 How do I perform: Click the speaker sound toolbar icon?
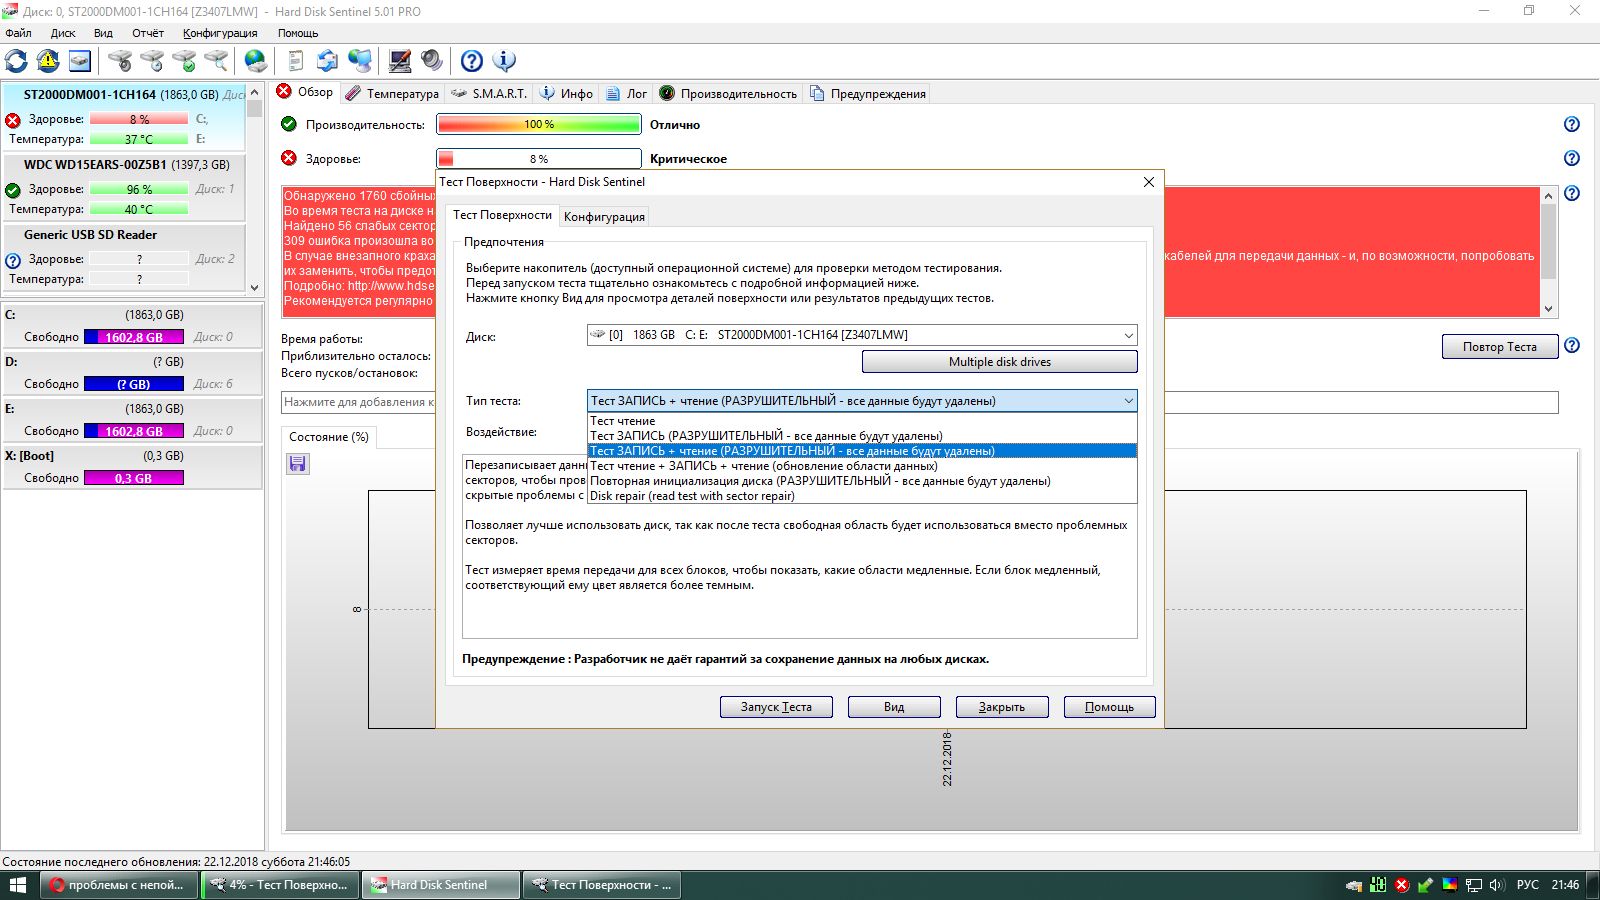[x=432, y=61]
